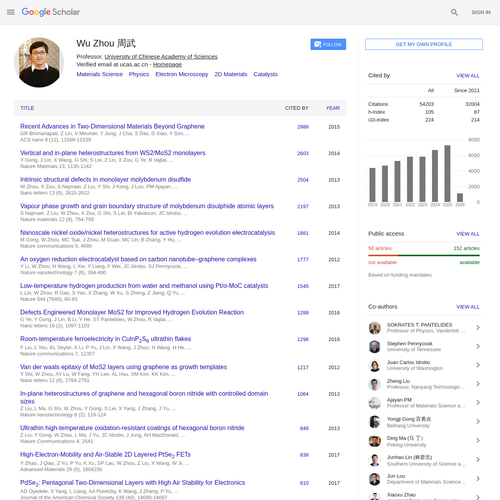Click the search magnifier icon
Screen dimensions: 500x500
pyautogui.click(x=454, y=12)
